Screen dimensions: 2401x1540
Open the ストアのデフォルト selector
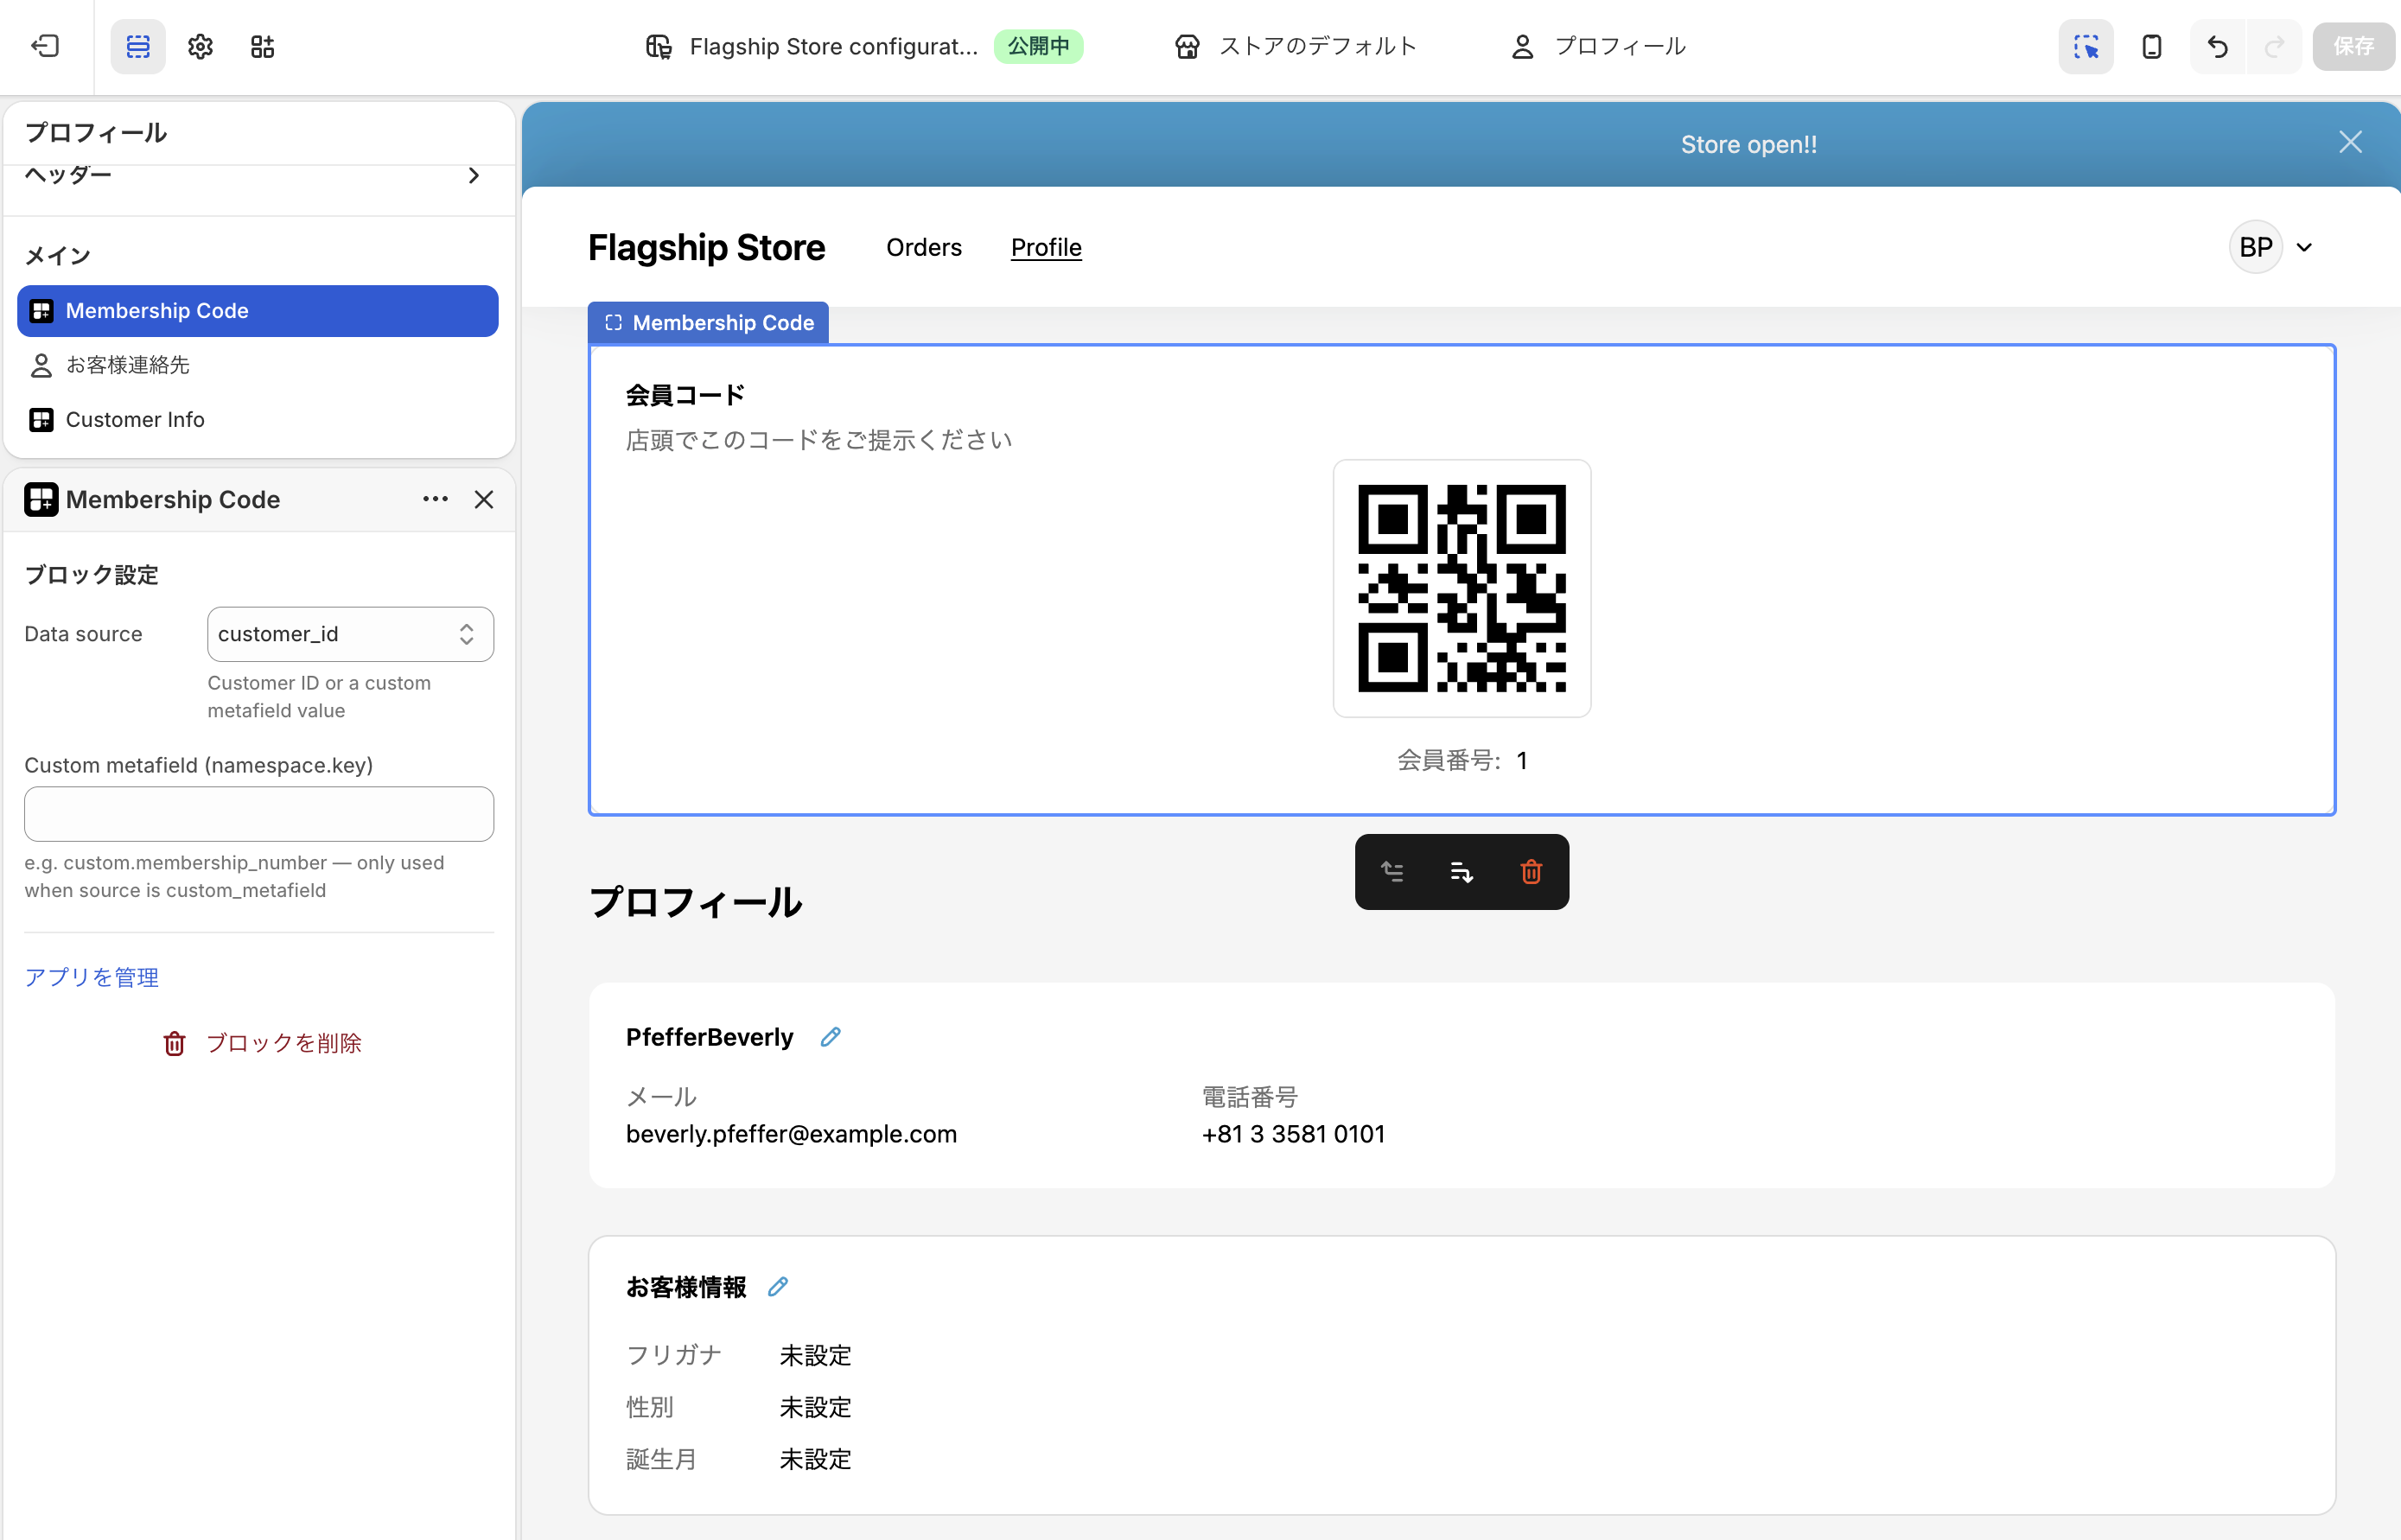[x=1296, y=46]
